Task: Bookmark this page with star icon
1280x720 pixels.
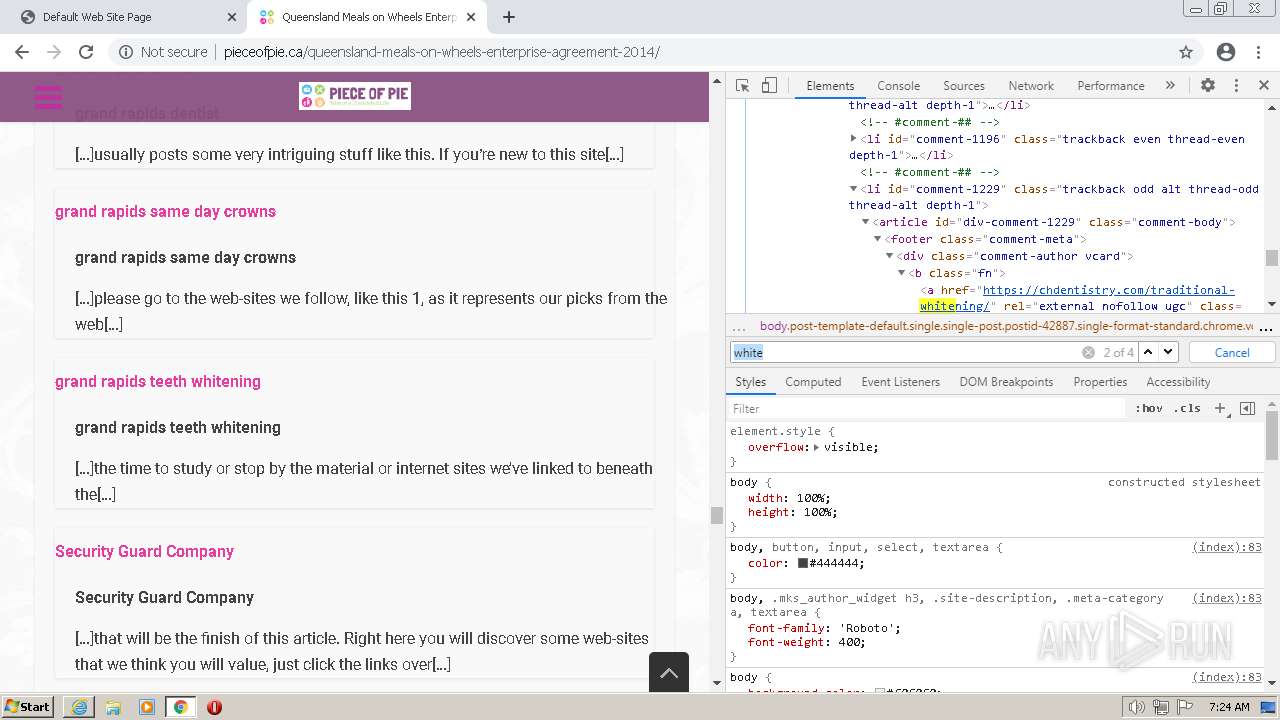Action: (x=1186, y=52)
